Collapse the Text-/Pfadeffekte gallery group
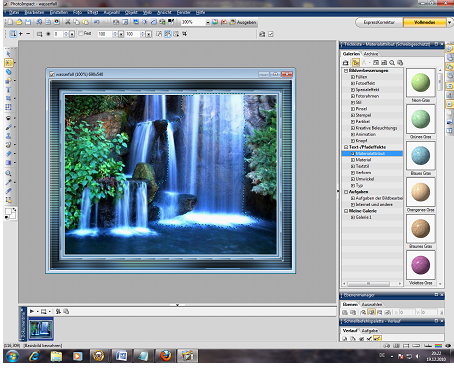The height and width of the screenshot is (375, 454). point(346,147)
